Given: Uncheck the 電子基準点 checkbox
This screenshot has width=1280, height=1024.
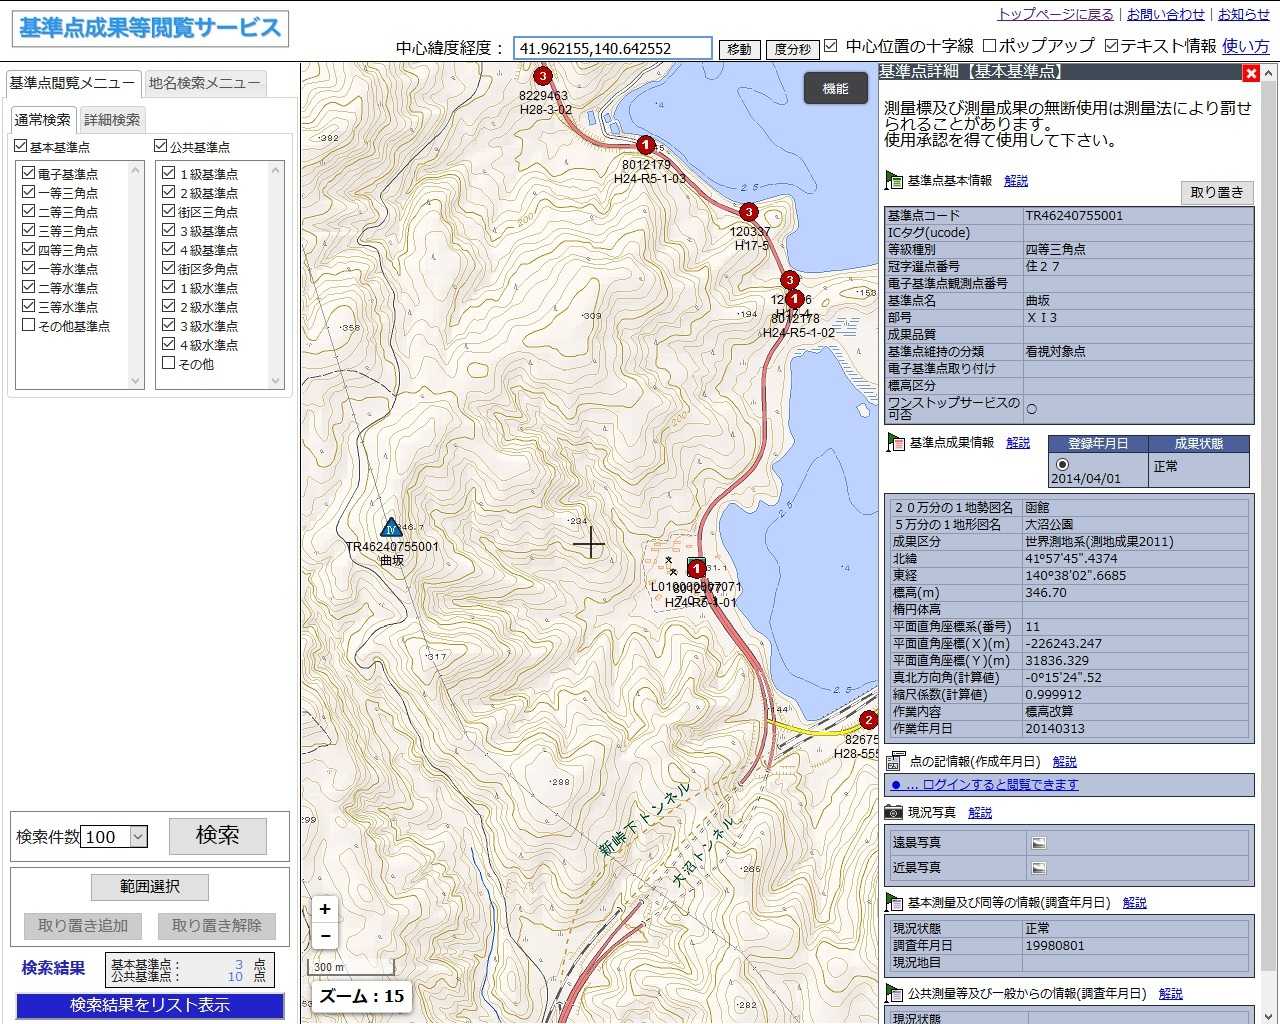Looking at the screenshot, I should (x=29, y=173).
